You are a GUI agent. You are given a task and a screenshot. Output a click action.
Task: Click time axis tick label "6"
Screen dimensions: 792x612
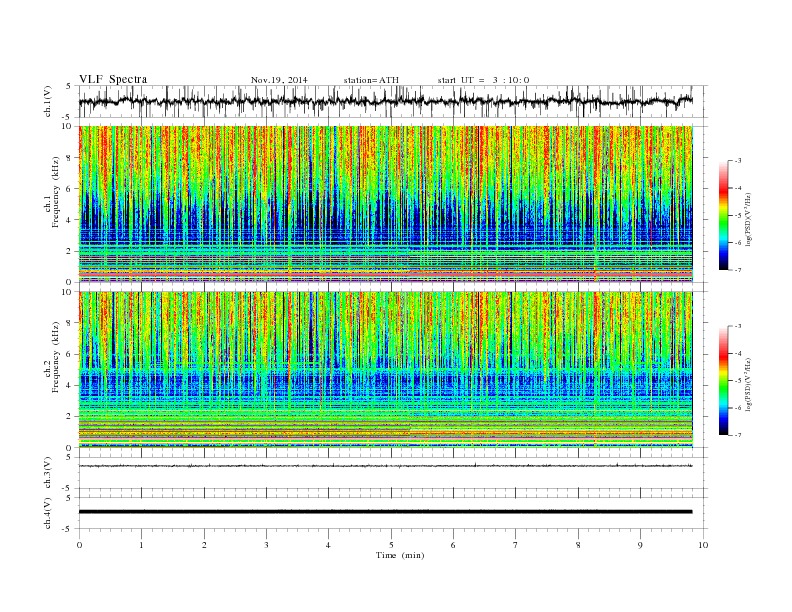[453, 545]
